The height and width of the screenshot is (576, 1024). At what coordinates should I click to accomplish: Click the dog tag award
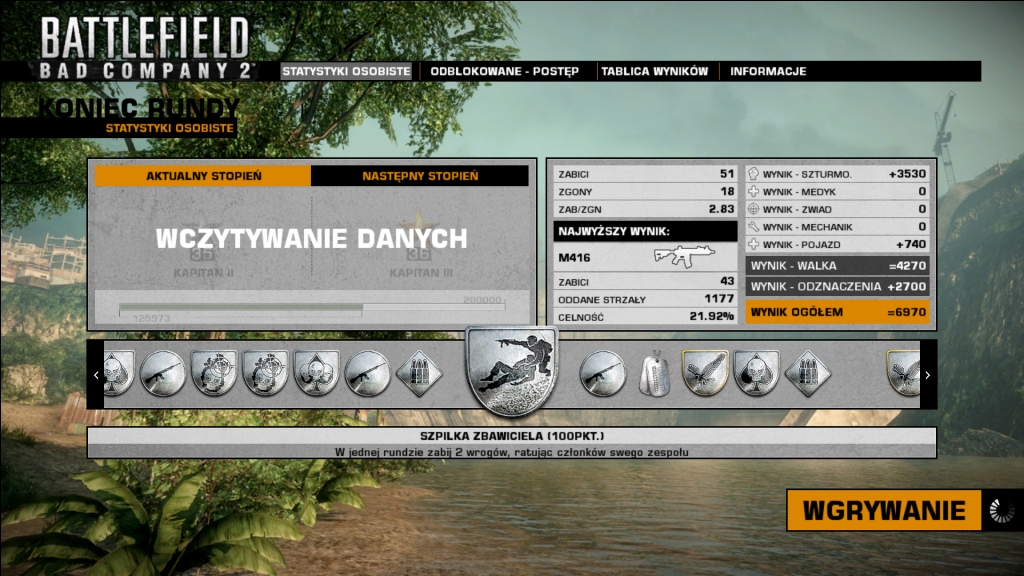coord(654,374)
